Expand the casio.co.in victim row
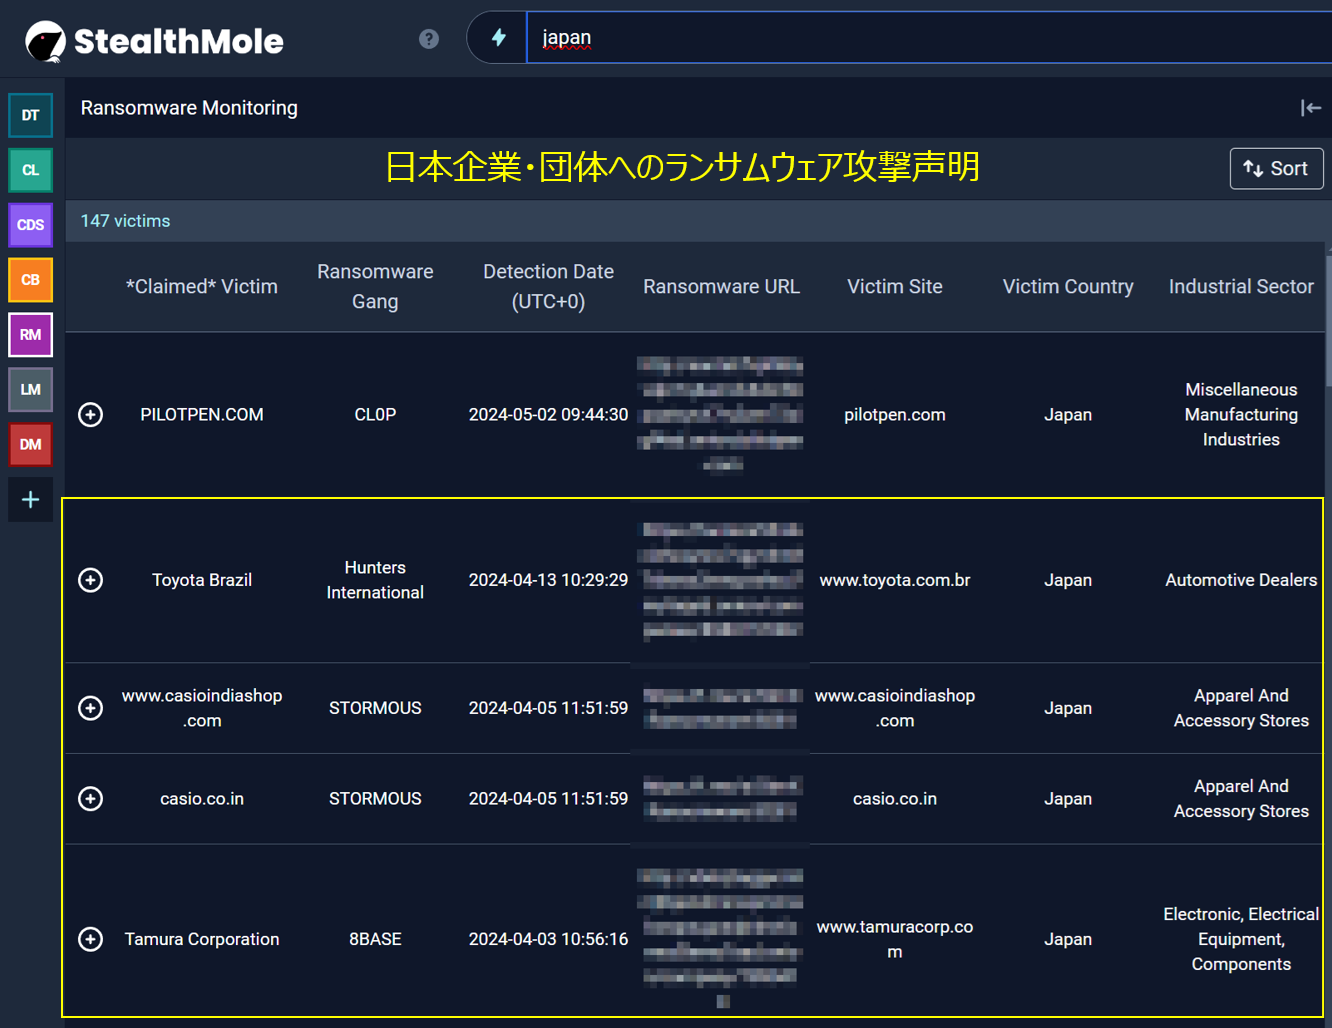Image resolution: width=1332 pixels, height=1028 pixels. 91,799
